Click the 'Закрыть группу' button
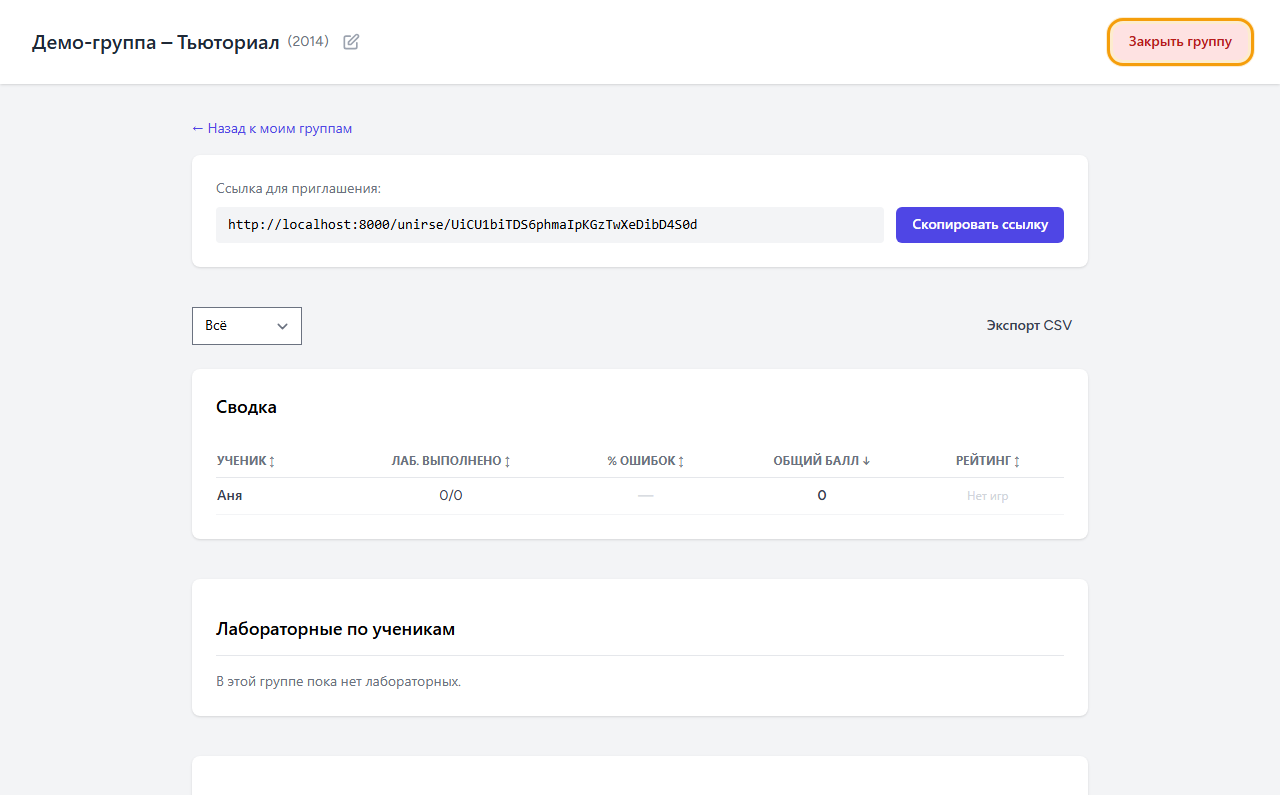 [1180, 42]
